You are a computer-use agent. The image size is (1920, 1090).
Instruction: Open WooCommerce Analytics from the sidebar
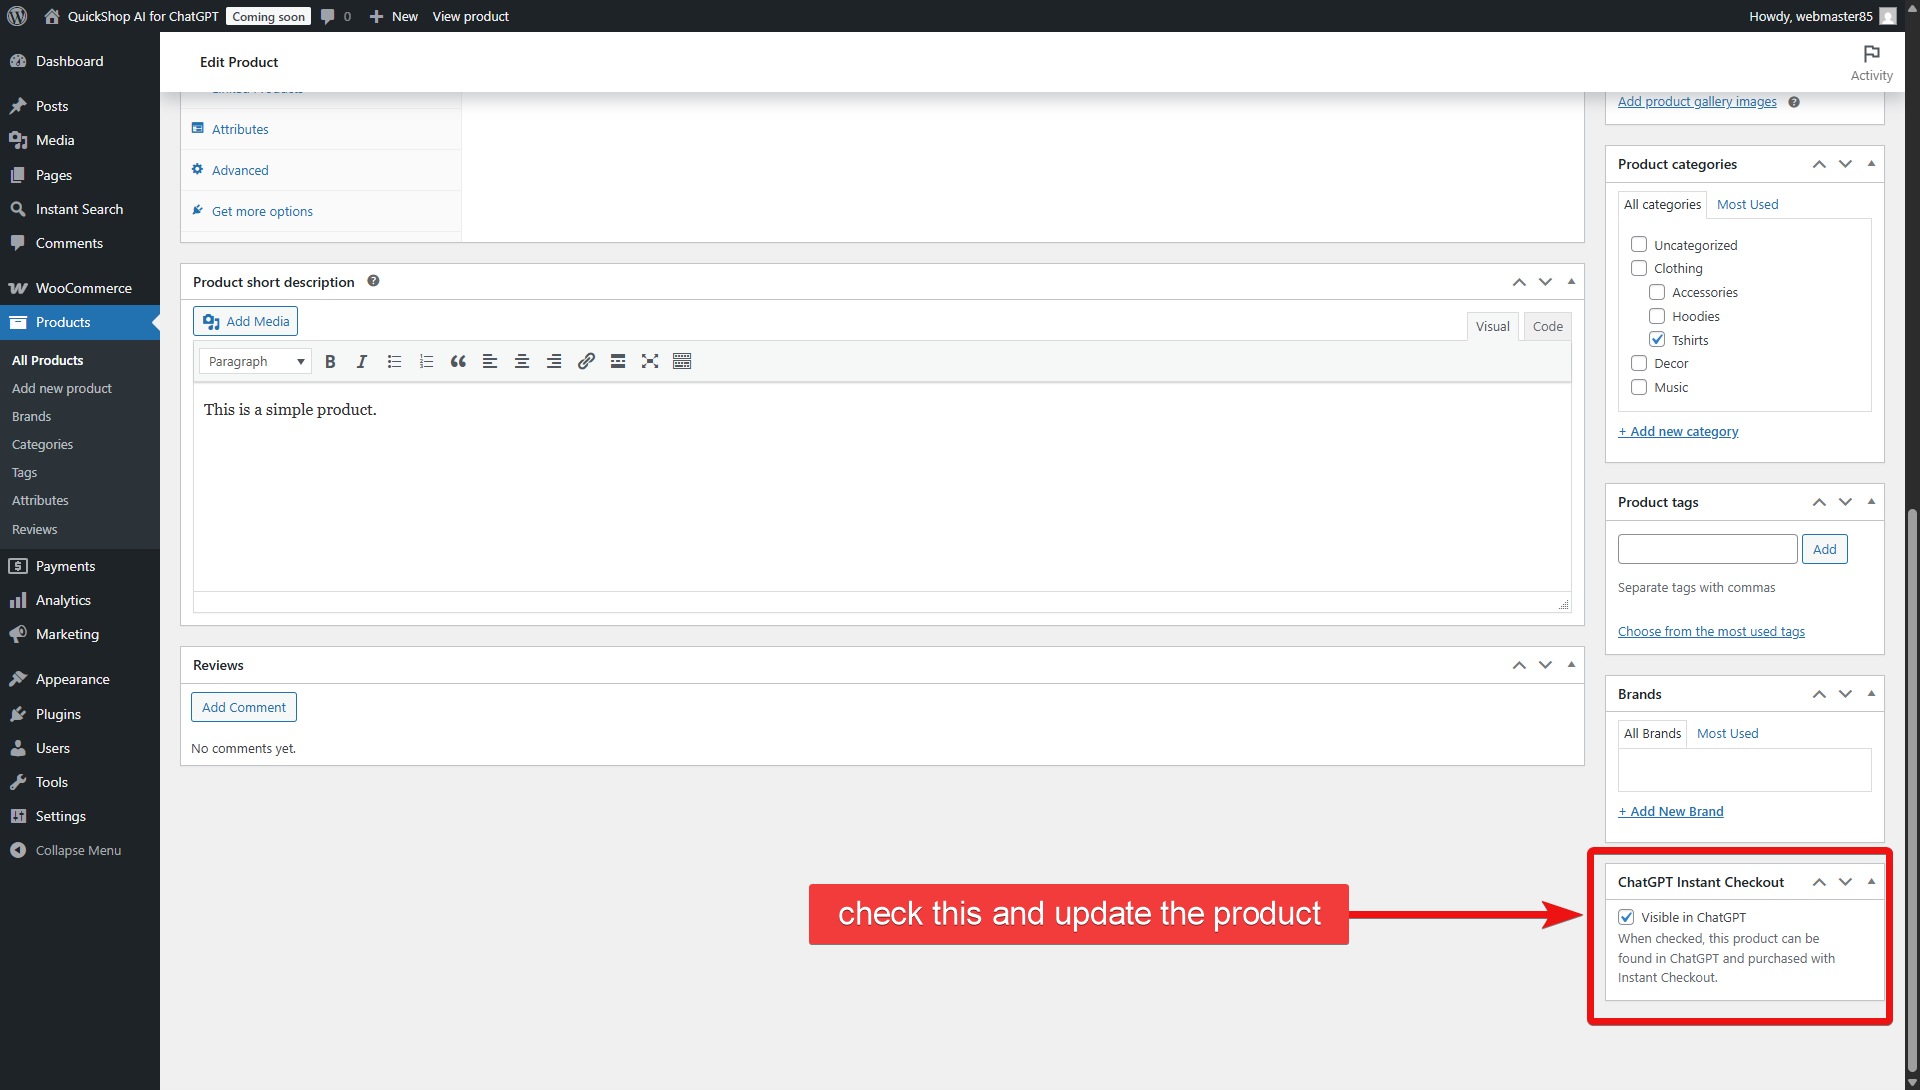click(61, 600)
